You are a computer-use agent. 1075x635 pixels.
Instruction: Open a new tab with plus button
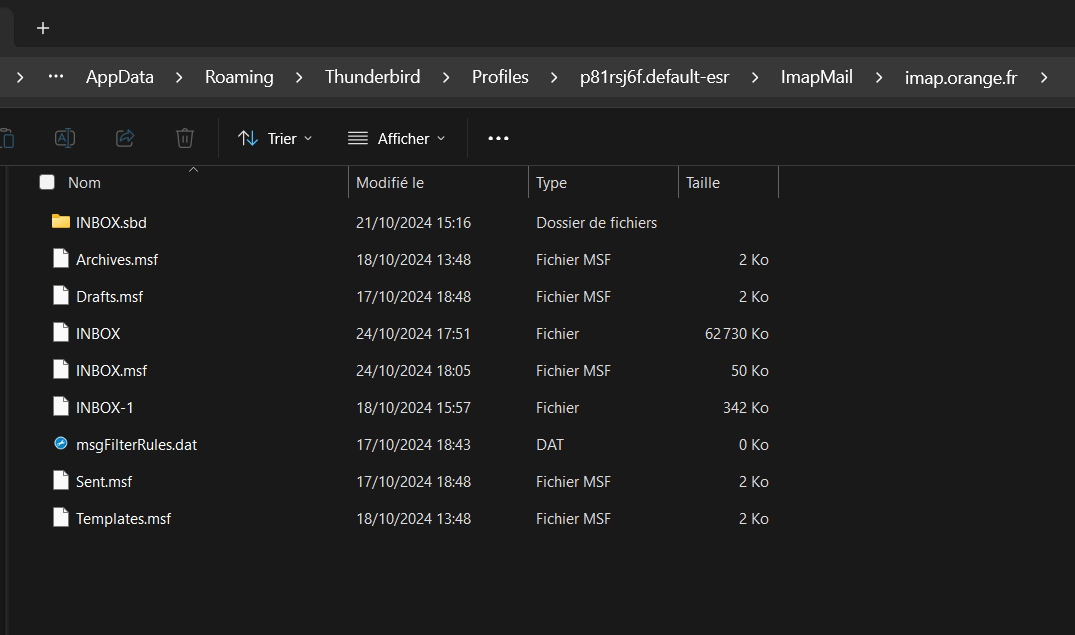point(43,28)
